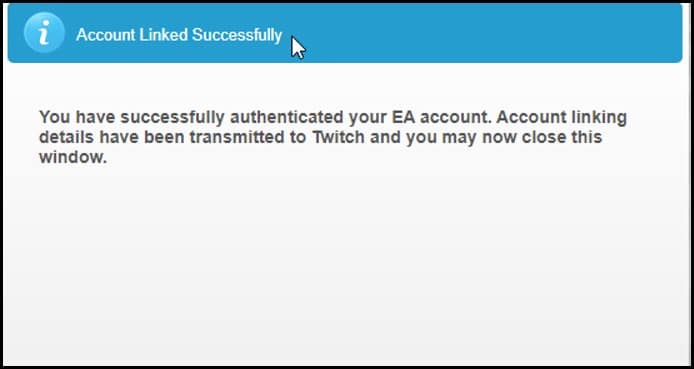
Task: Click the word "Successfully" in the banner
Action: point(237,35)
